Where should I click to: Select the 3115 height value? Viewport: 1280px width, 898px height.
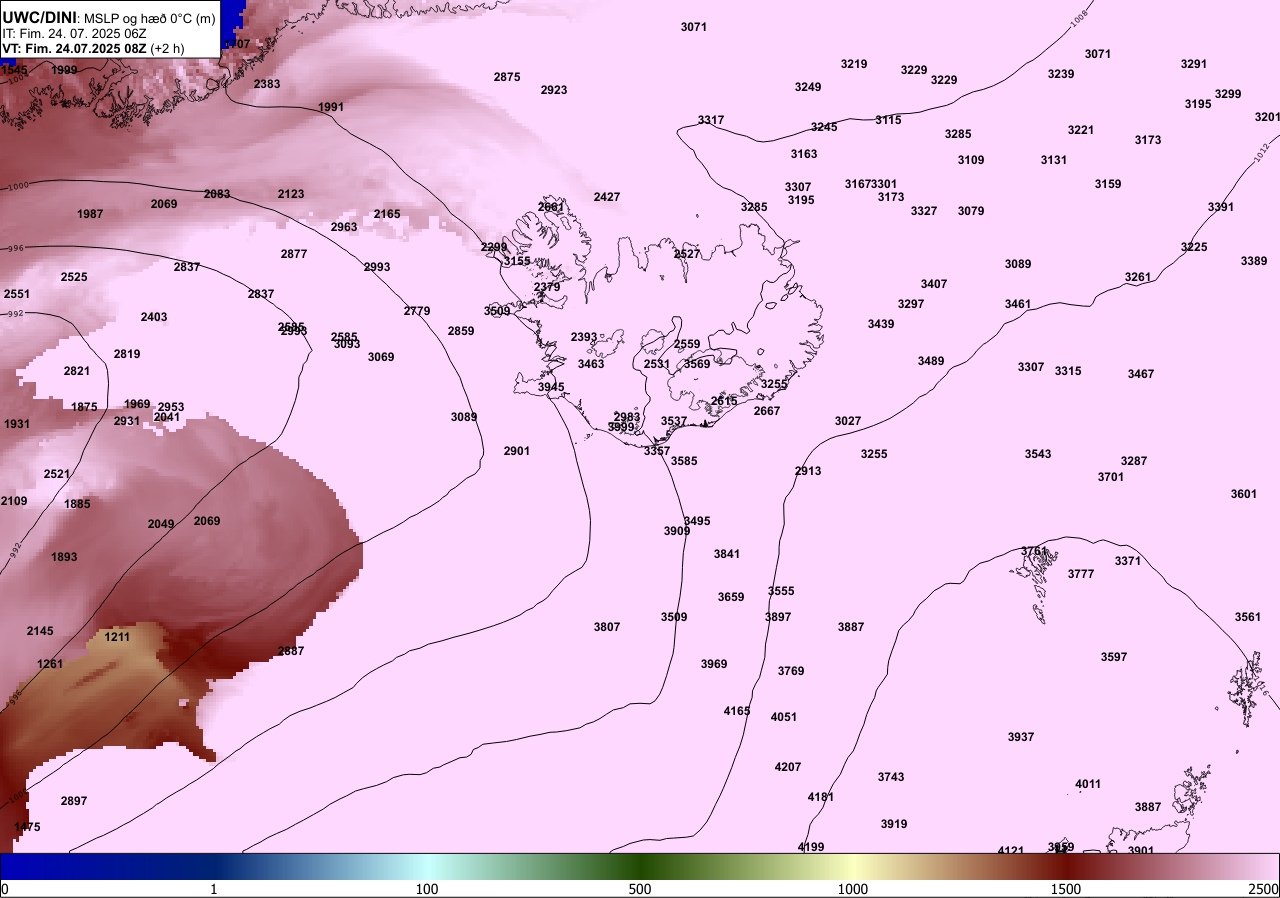(x=888, y=120)
